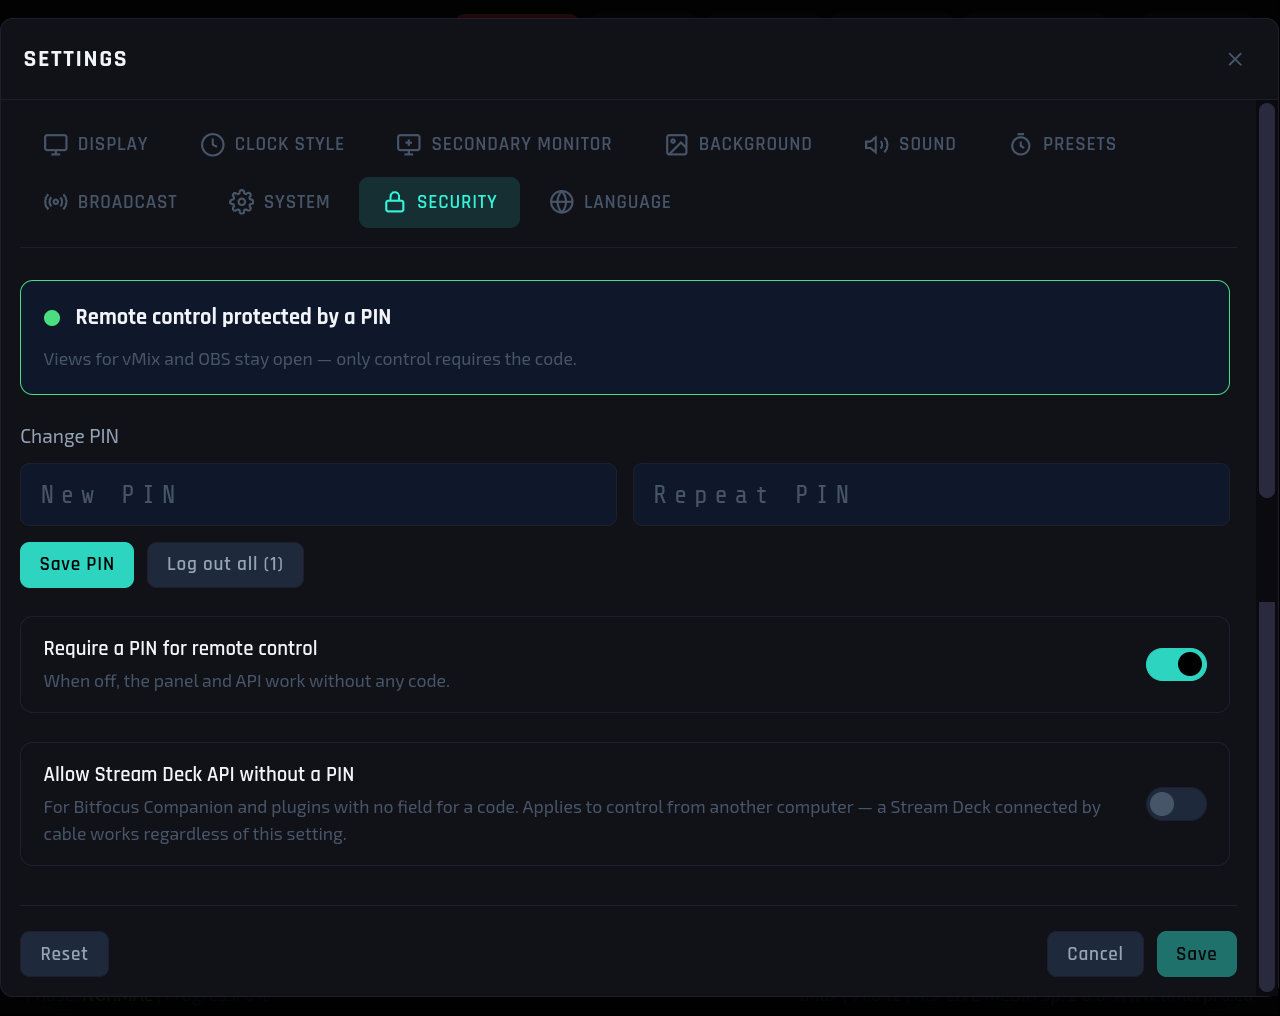
Task: Enable Allow Stream Deck API without PIN
Action: [1176, 804]
